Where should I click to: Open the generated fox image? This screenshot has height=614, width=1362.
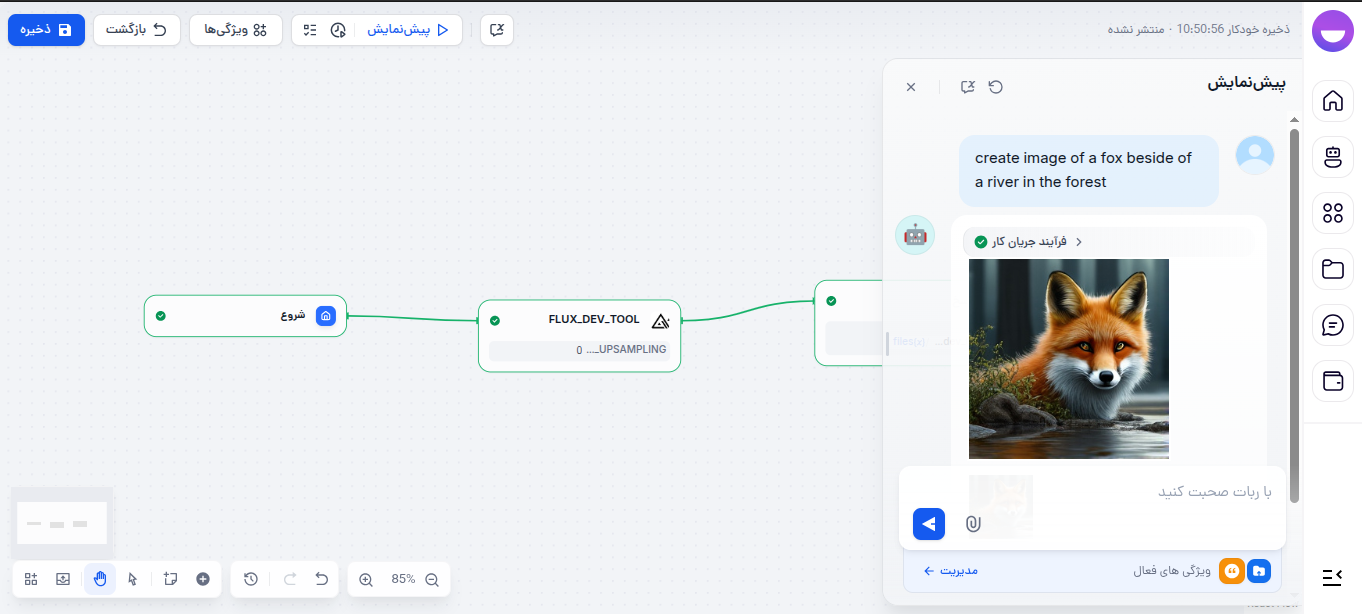1068,358
